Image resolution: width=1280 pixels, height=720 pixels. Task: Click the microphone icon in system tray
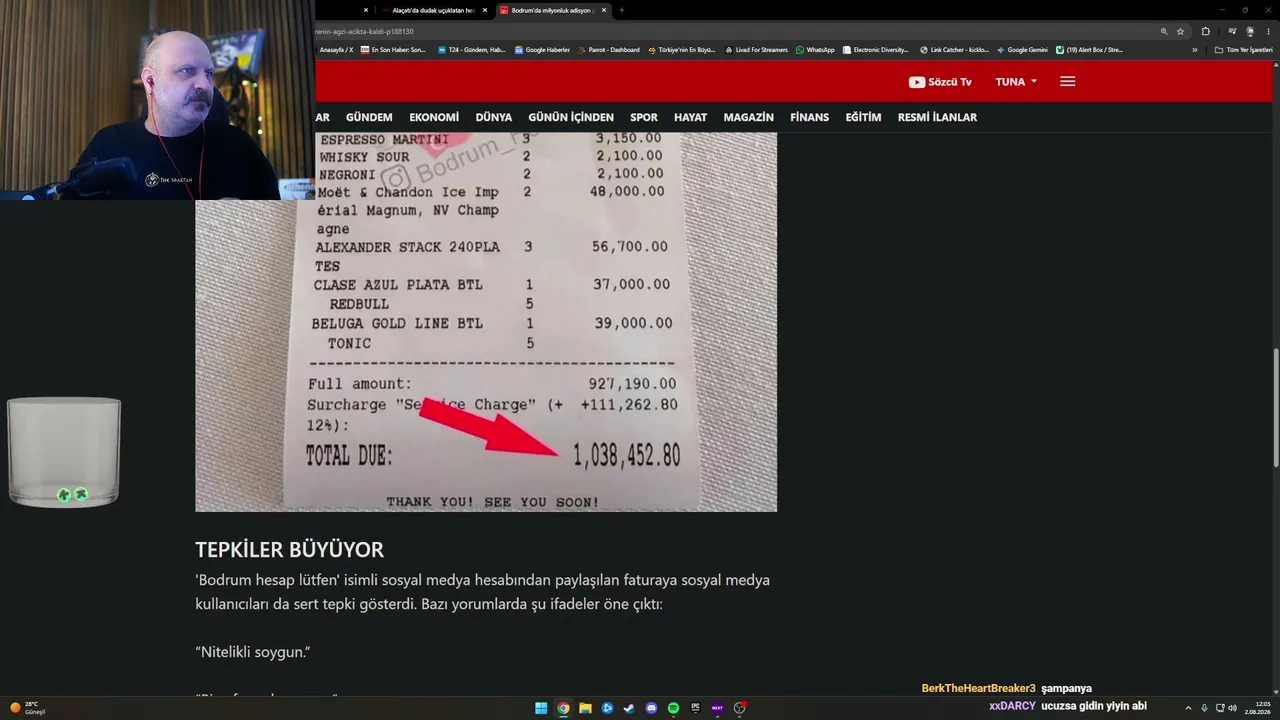[1204, 708]
